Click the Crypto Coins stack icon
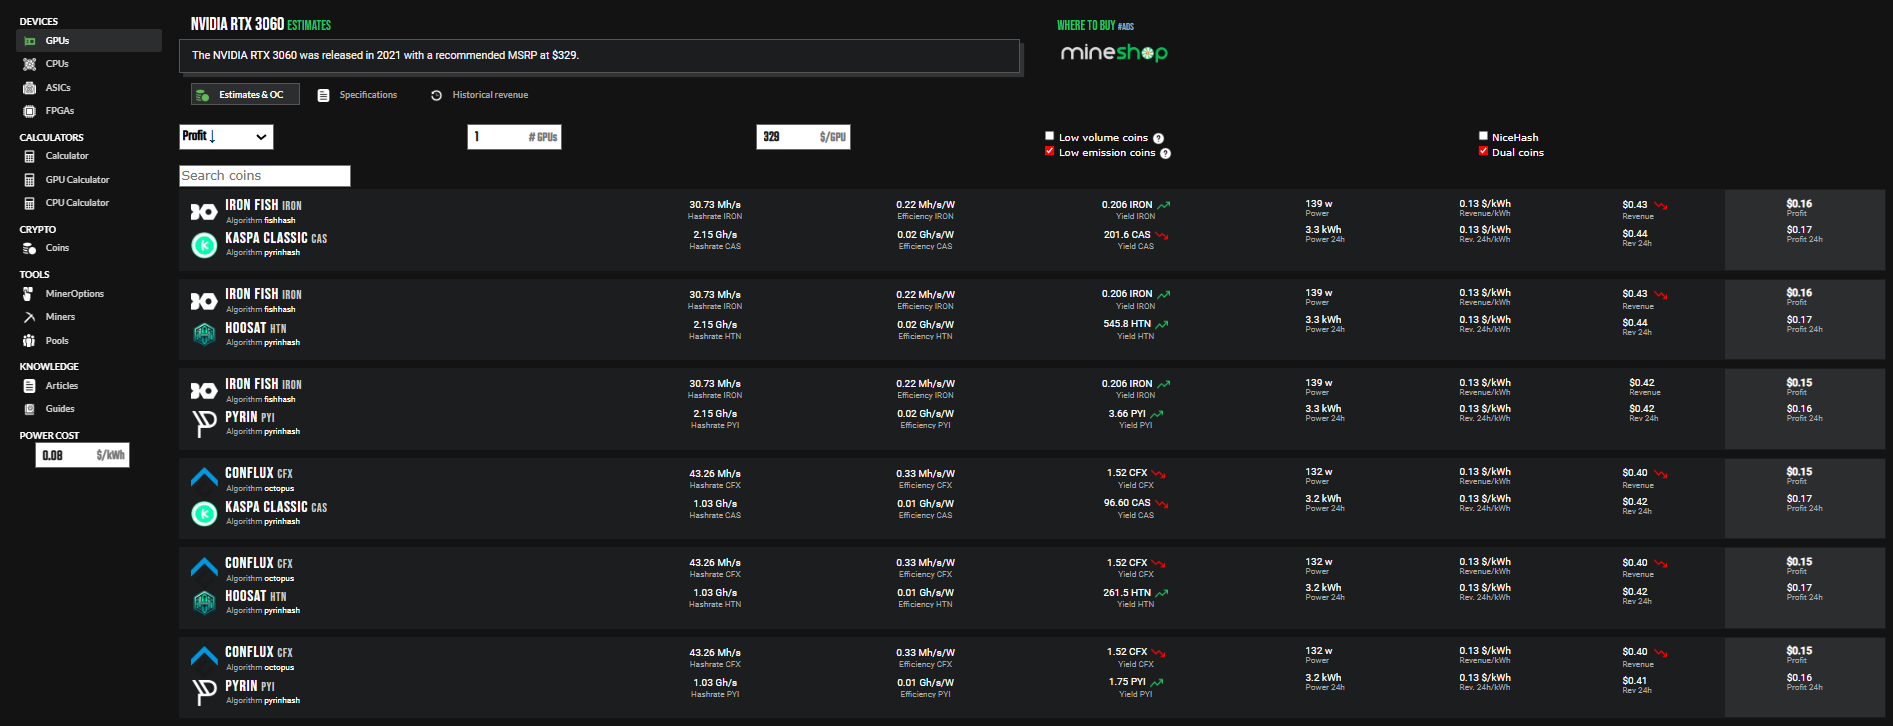This screenshot has height=726, width=1893. (30, 248)
